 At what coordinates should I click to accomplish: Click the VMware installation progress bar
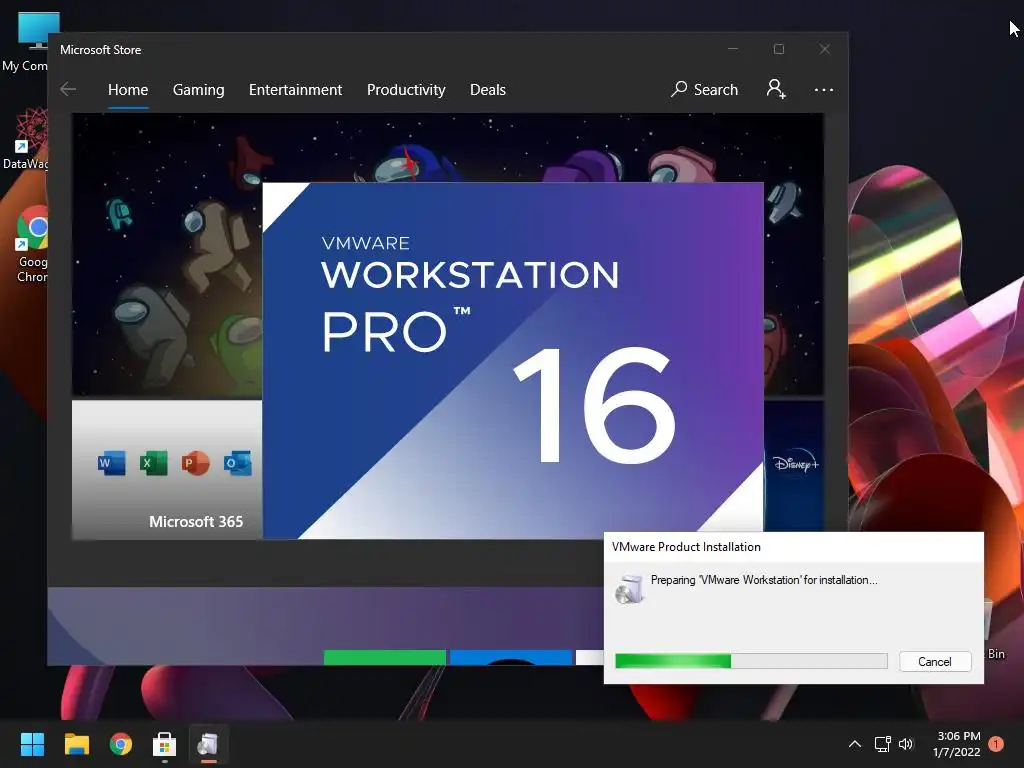(751, 661)
